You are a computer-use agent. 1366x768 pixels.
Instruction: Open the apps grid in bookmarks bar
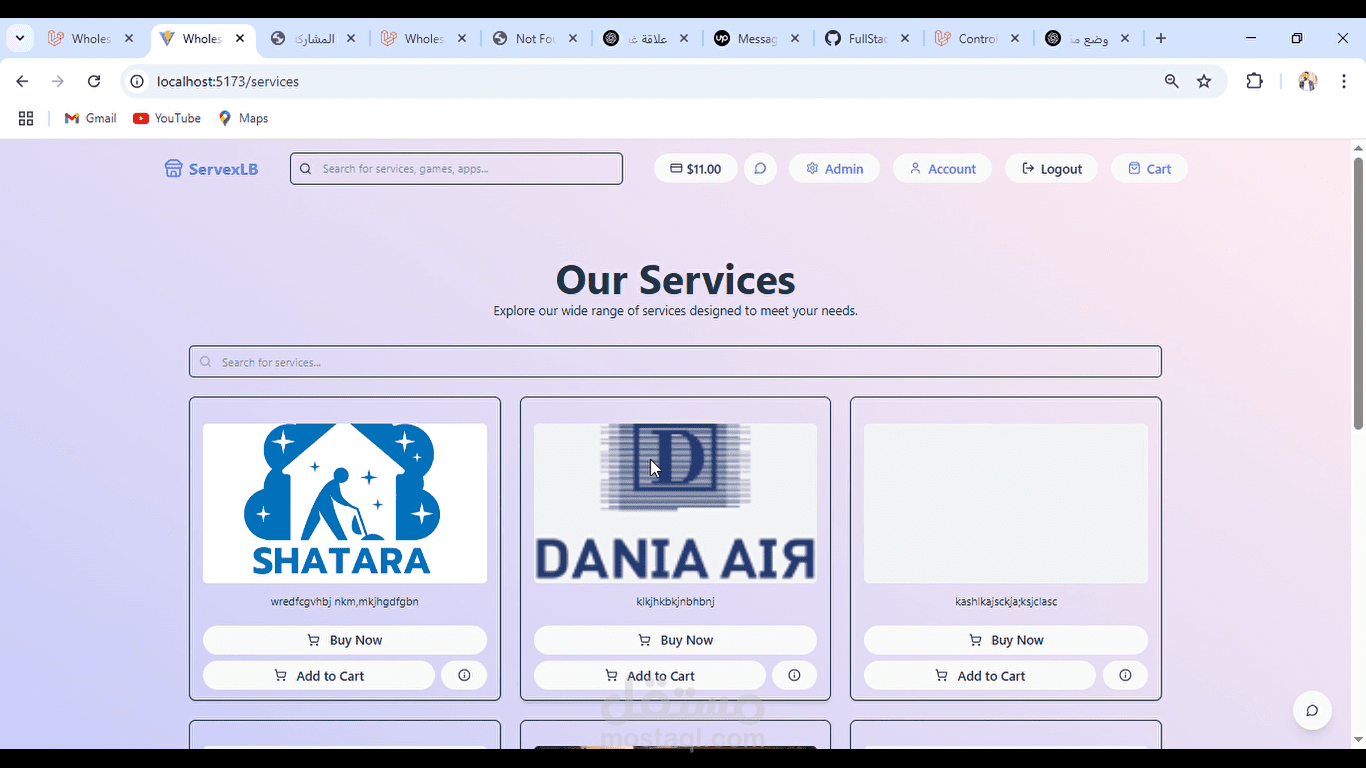(26, 118)
